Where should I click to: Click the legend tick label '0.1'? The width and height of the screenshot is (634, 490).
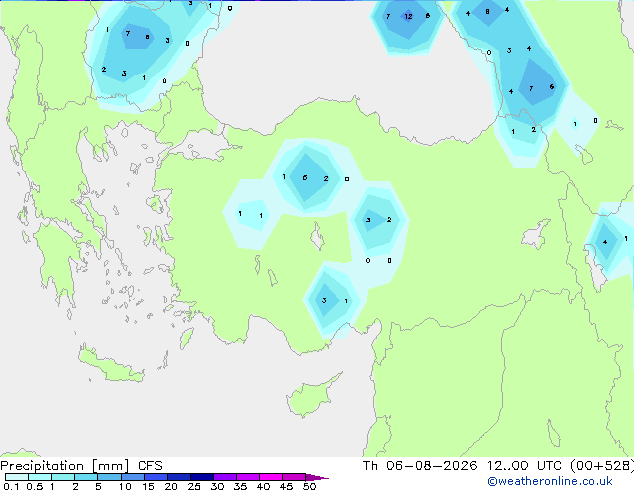coord(10,486)
